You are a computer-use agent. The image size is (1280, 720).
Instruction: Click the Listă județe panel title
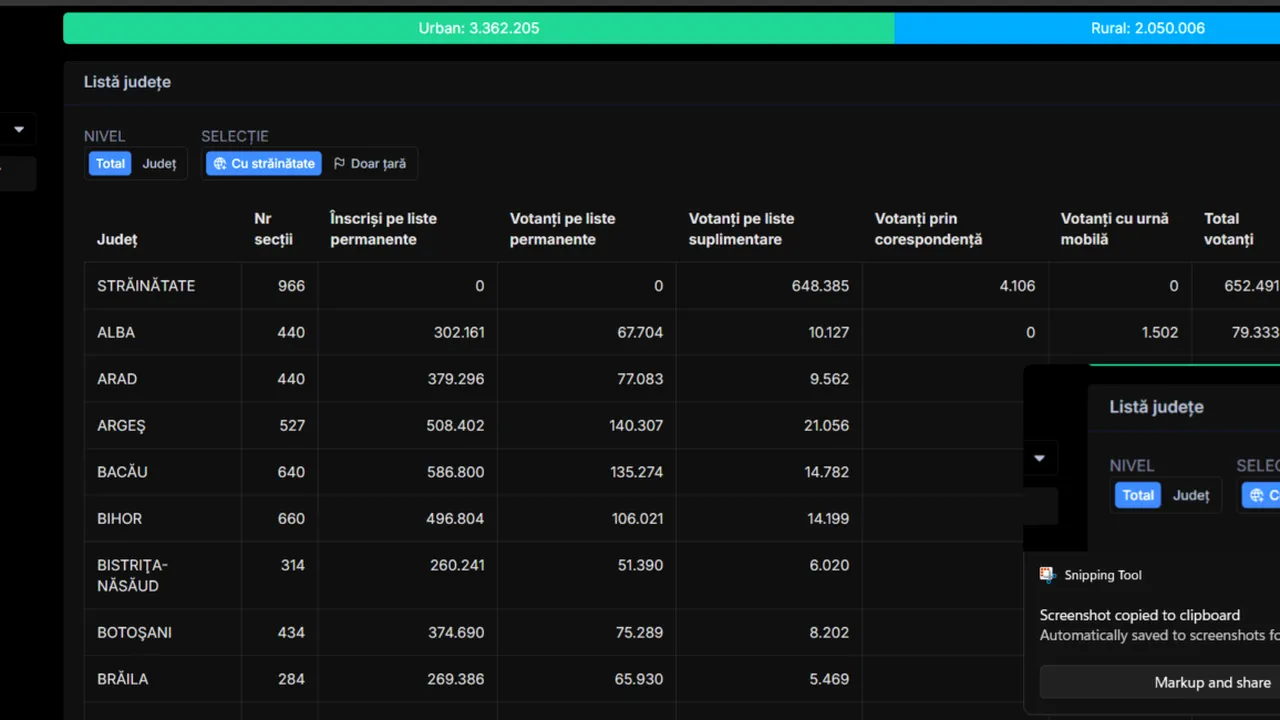(127, 82)
